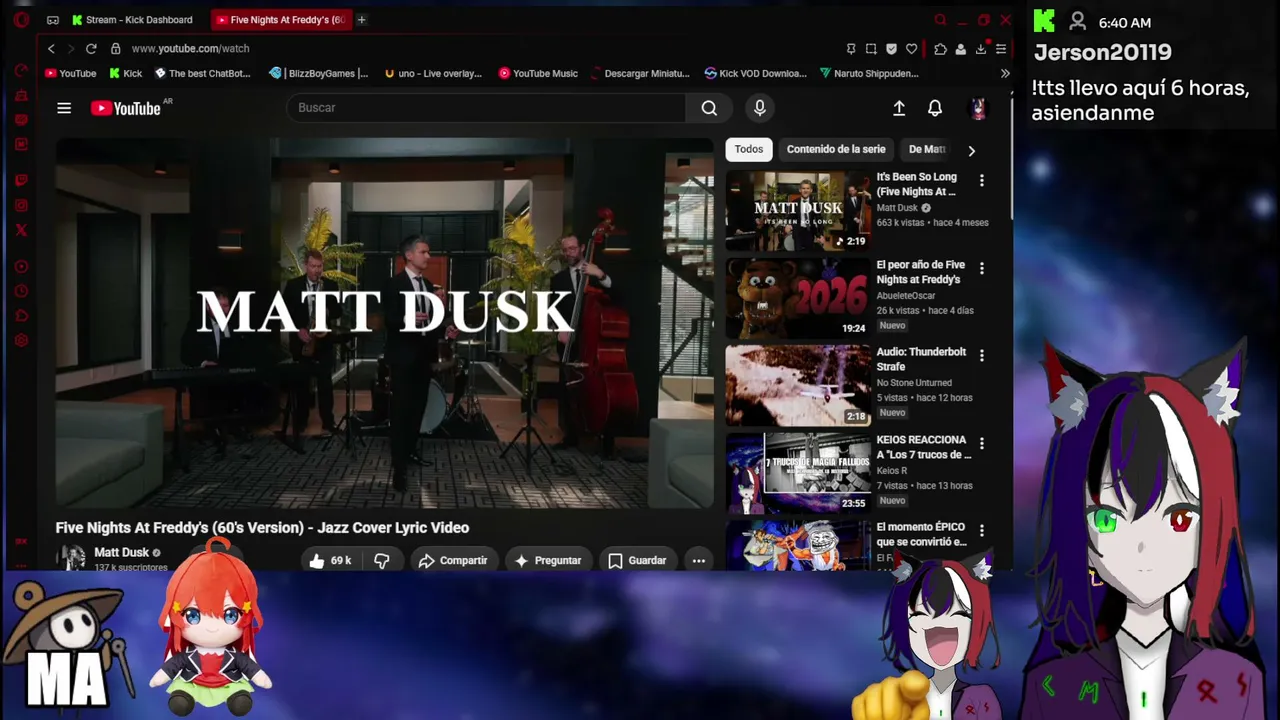Show more filter chips with right arrow

click(971, 150)
